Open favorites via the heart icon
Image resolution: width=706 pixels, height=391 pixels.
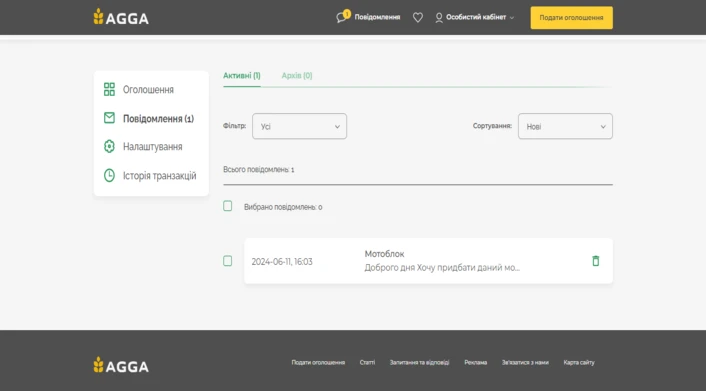click(418, 18)
